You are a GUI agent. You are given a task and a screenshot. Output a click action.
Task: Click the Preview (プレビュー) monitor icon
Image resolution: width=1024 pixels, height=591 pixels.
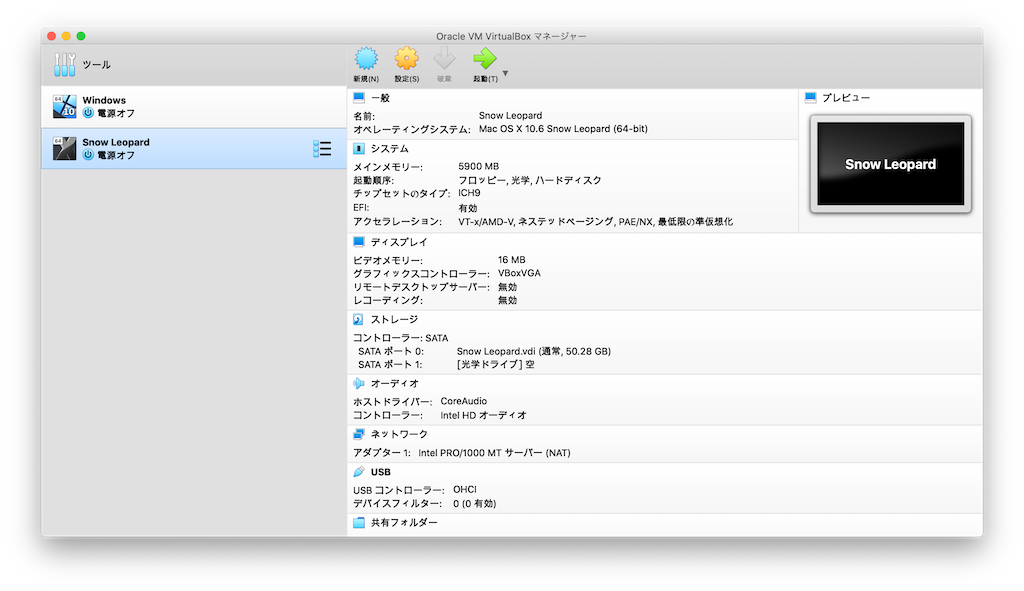pos(810,98)
